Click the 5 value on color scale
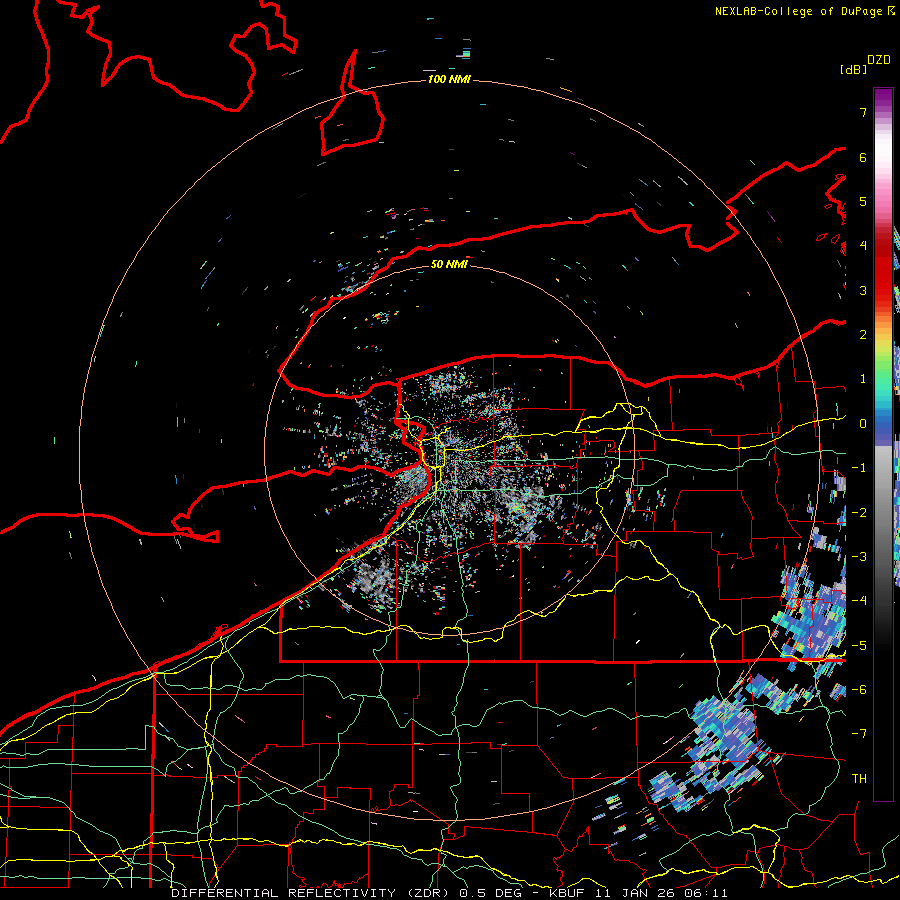This screenshot has width=900, height=900. (x=863, y=201)
